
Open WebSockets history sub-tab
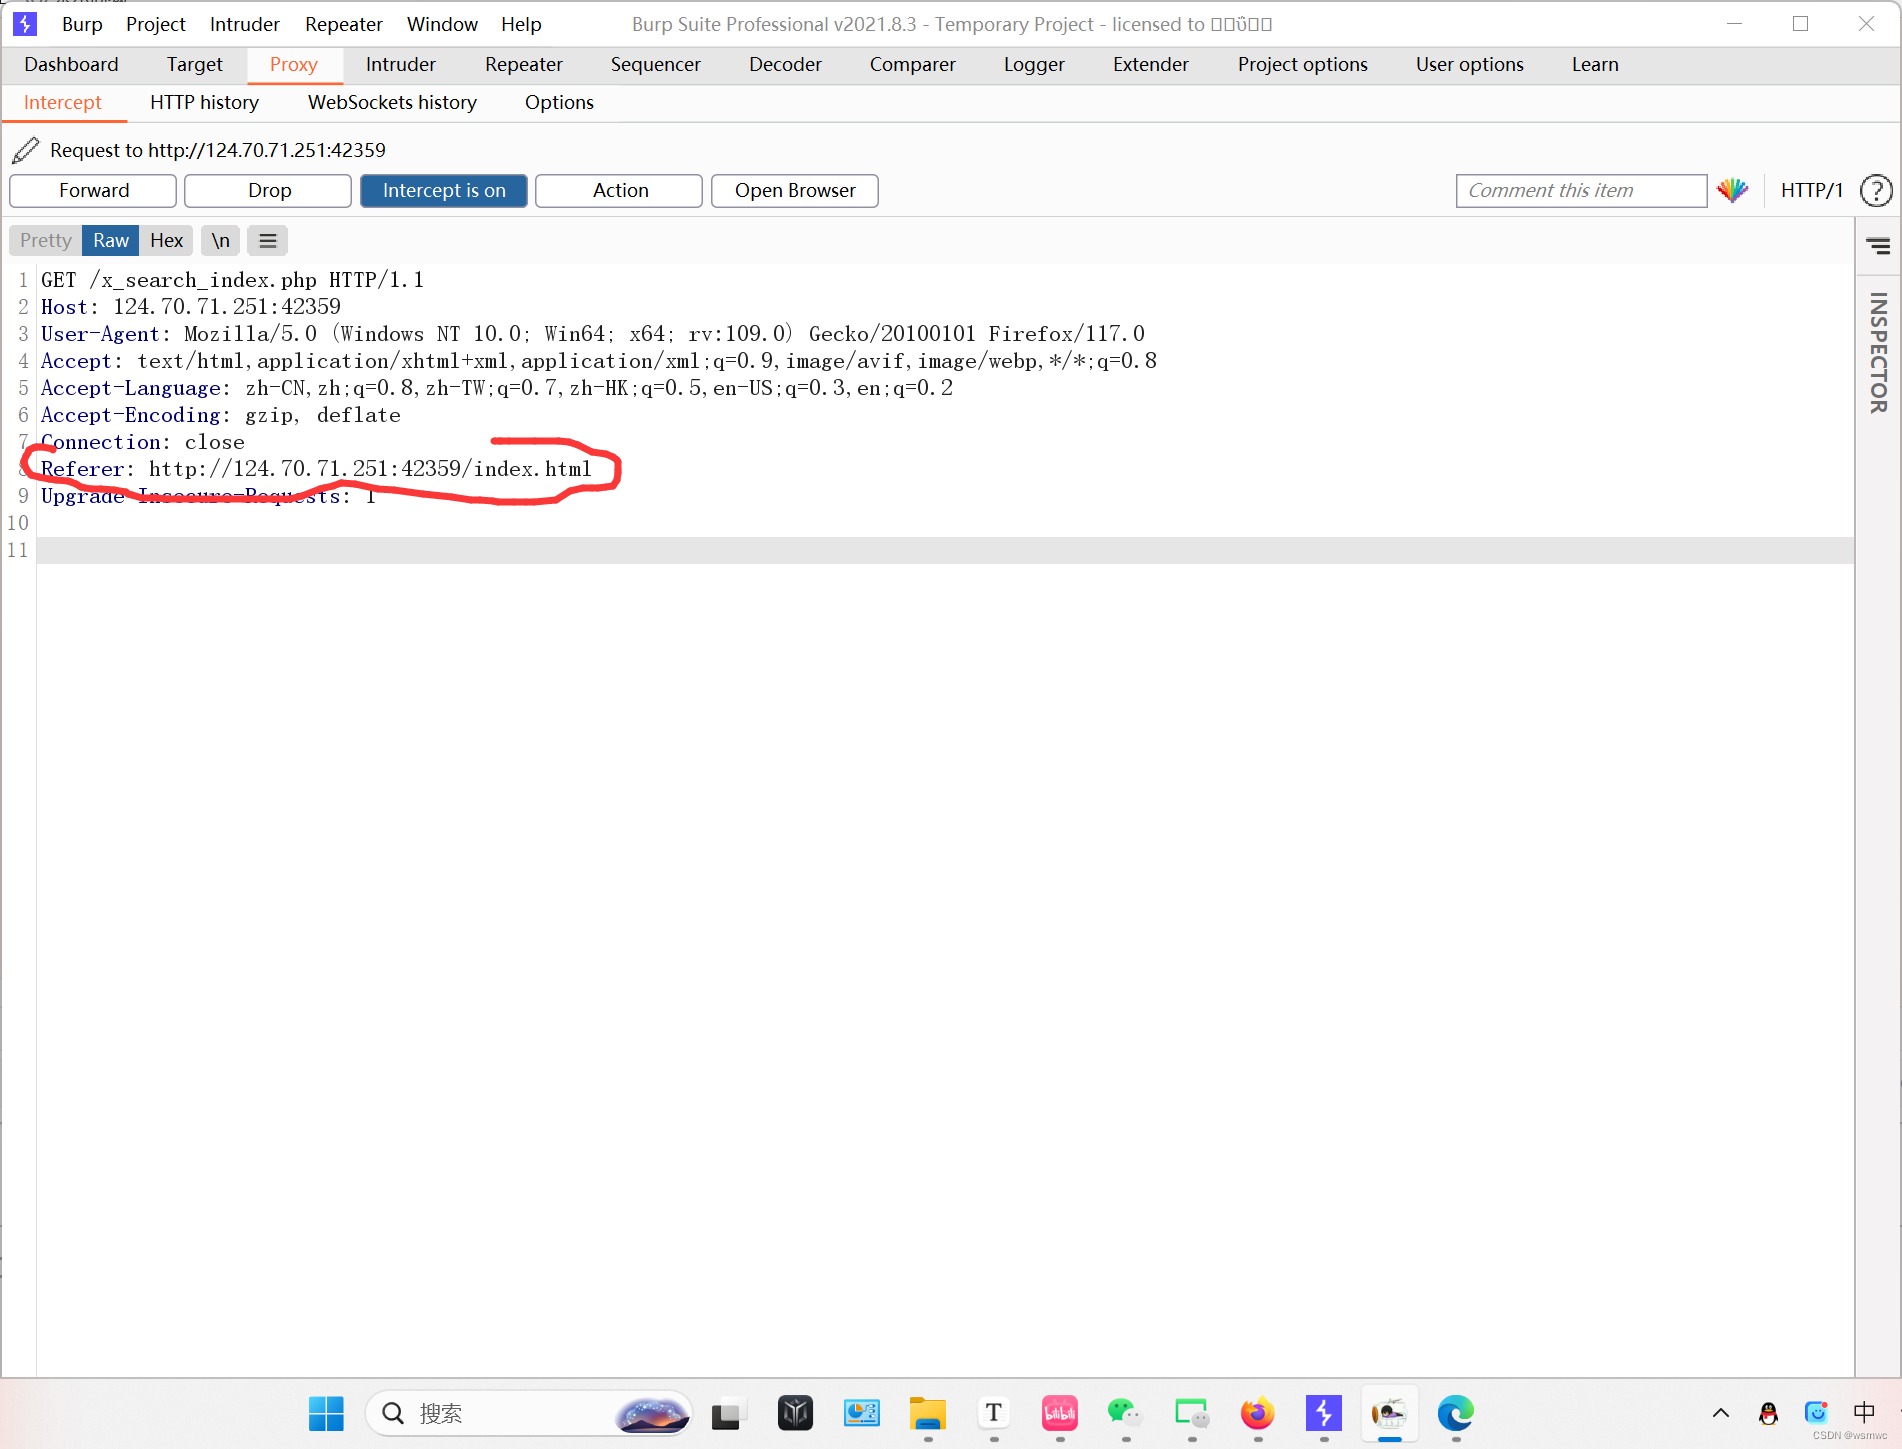tap(392, 102)
